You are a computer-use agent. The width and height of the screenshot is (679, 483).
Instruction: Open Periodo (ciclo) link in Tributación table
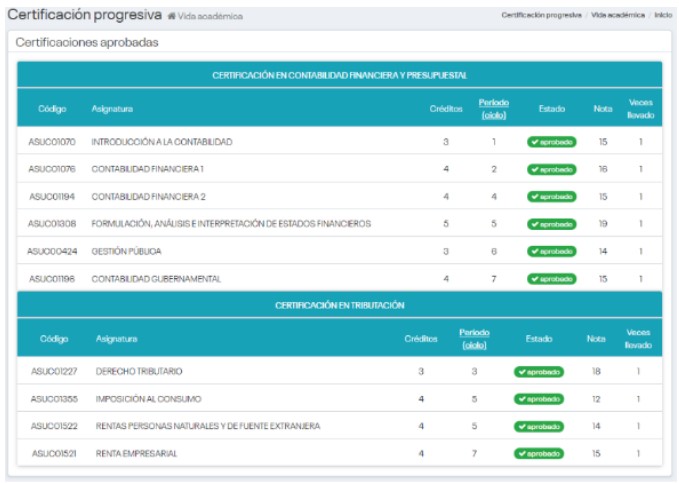coord(474,338)
